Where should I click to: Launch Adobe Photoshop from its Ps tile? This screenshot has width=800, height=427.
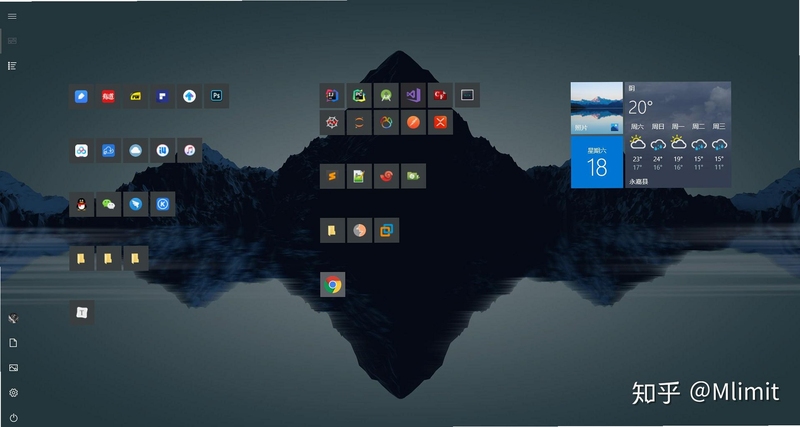(x=216, y=96)
